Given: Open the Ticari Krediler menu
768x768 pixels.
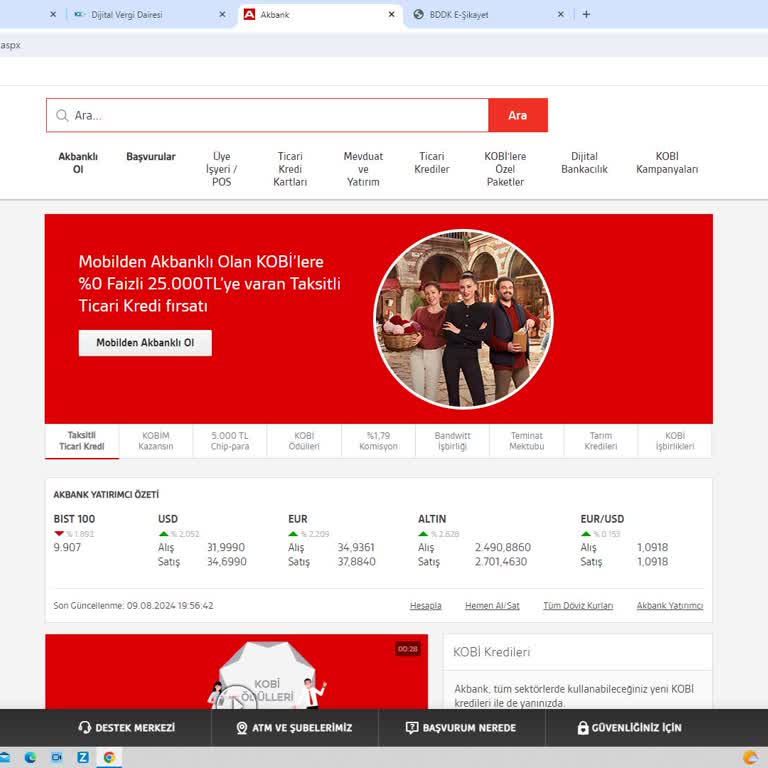Looking at the screenshot, I should click(432, 163).
